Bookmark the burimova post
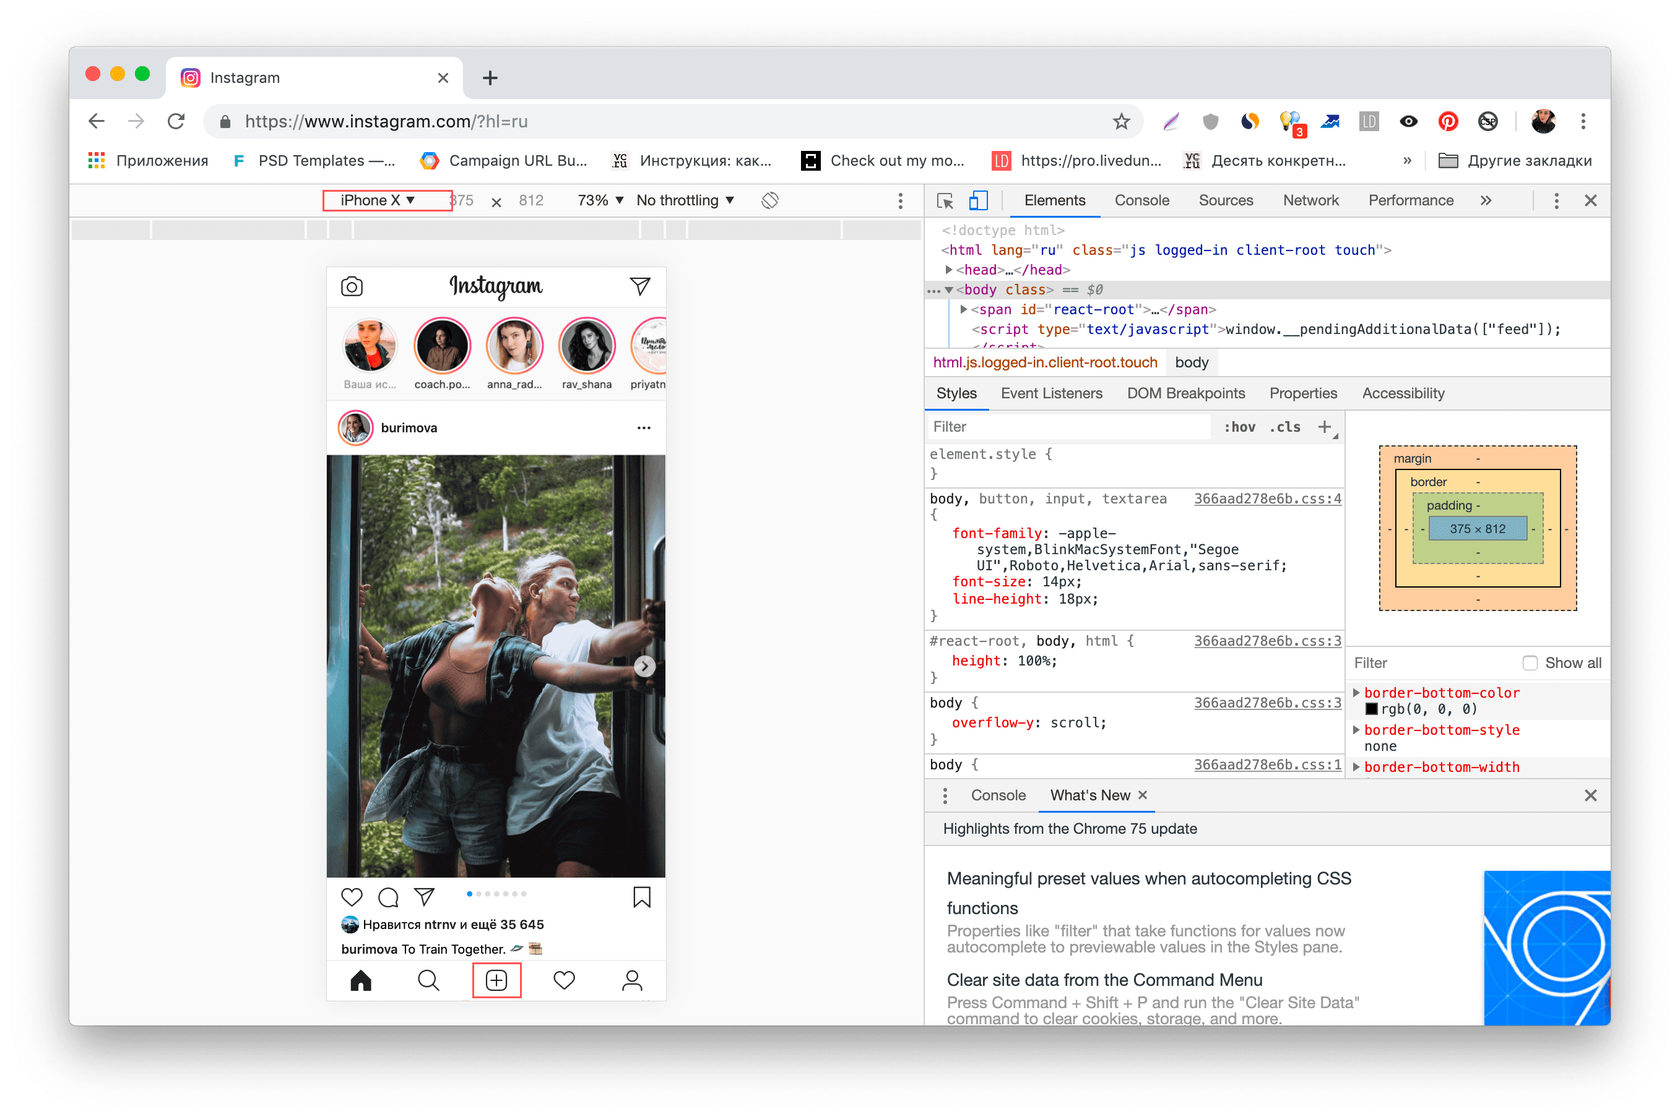 click(x=642, y=897)
